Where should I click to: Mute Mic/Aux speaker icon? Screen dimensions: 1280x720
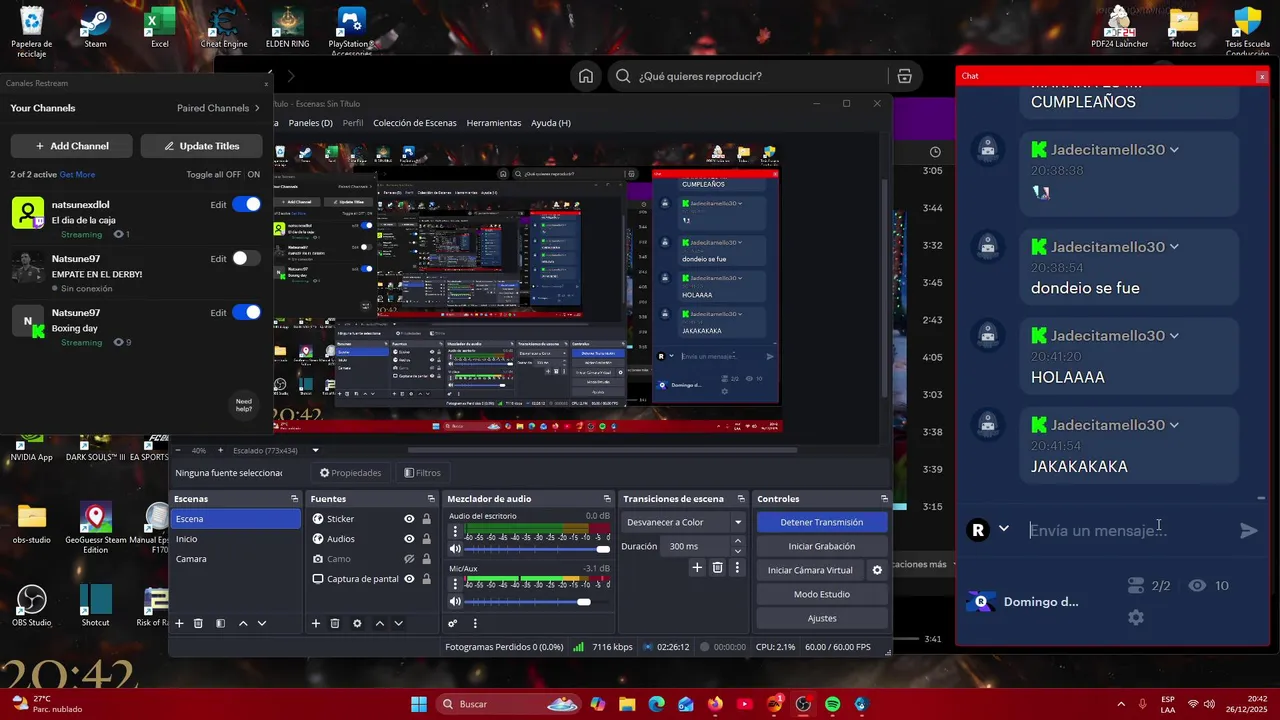click(x=455, y=601)
